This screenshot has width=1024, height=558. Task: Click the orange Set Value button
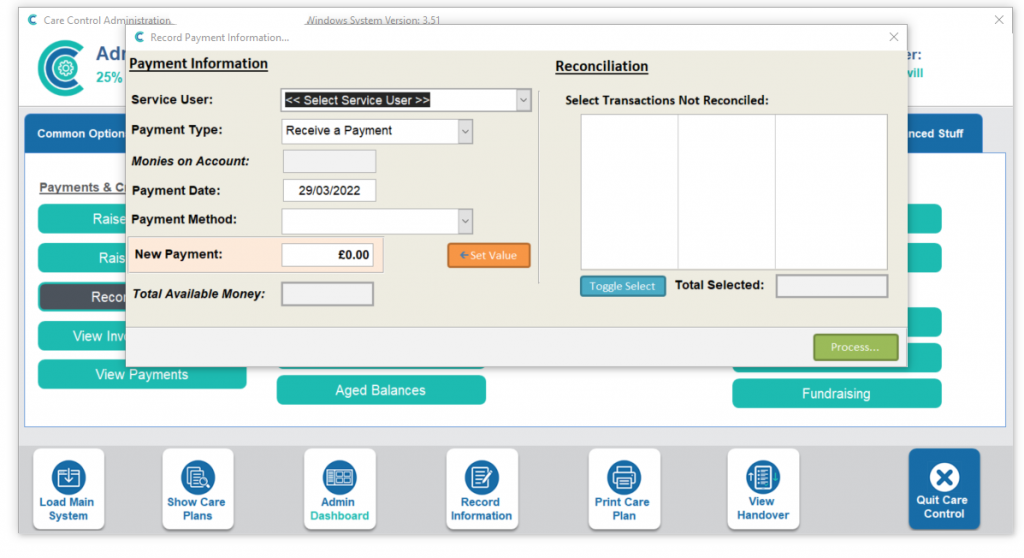click(488, 255)
